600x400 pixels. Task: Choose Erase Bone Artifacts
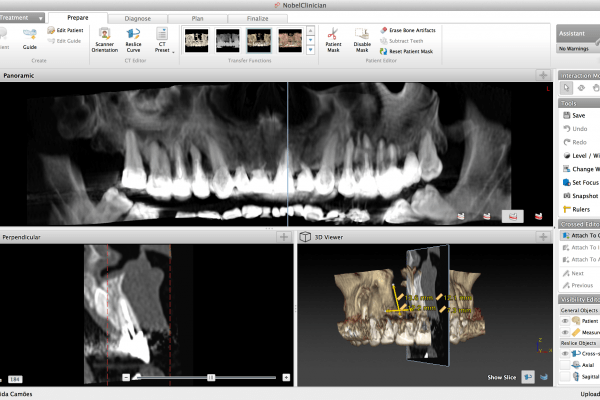click(x=410, y=30)
